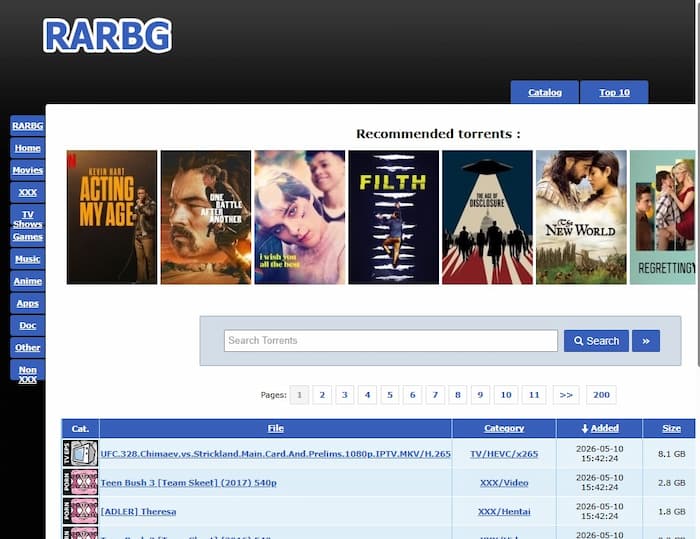The width and height of the screenshot is (700, 539).
Task: Expand advanced search with » button
Action: [x=646, y=341]
